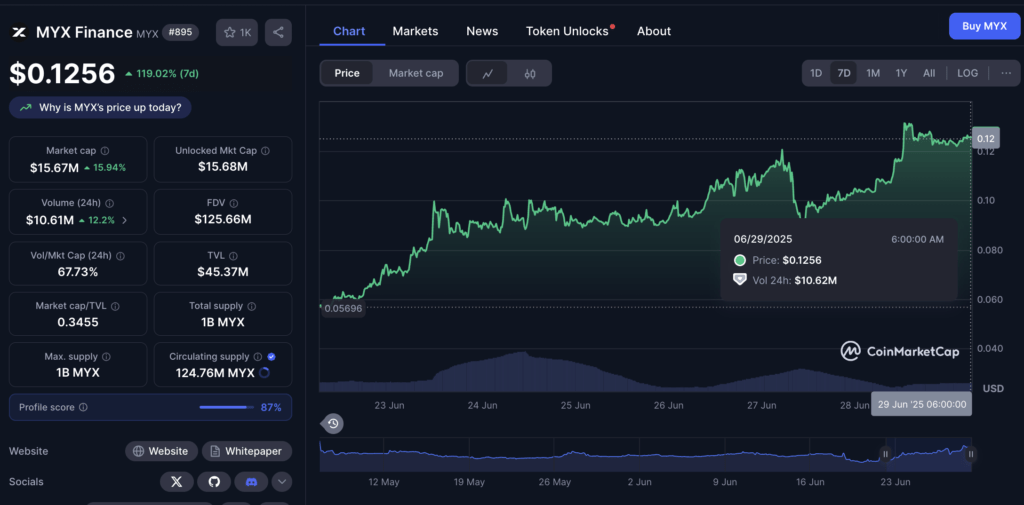The width and height of the screenshot is (1024, 505).
Task: Open the chart more options ellipsis
Action: [x=1006, y=73]
